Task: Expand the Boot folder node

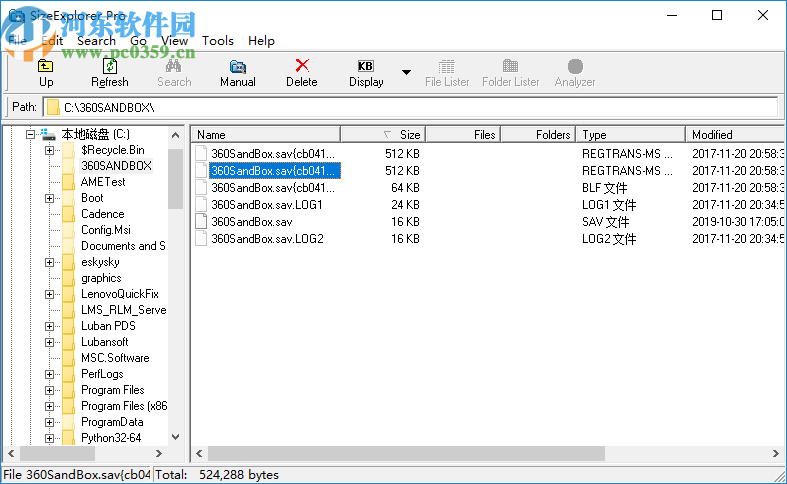Action: pos(49,198)
